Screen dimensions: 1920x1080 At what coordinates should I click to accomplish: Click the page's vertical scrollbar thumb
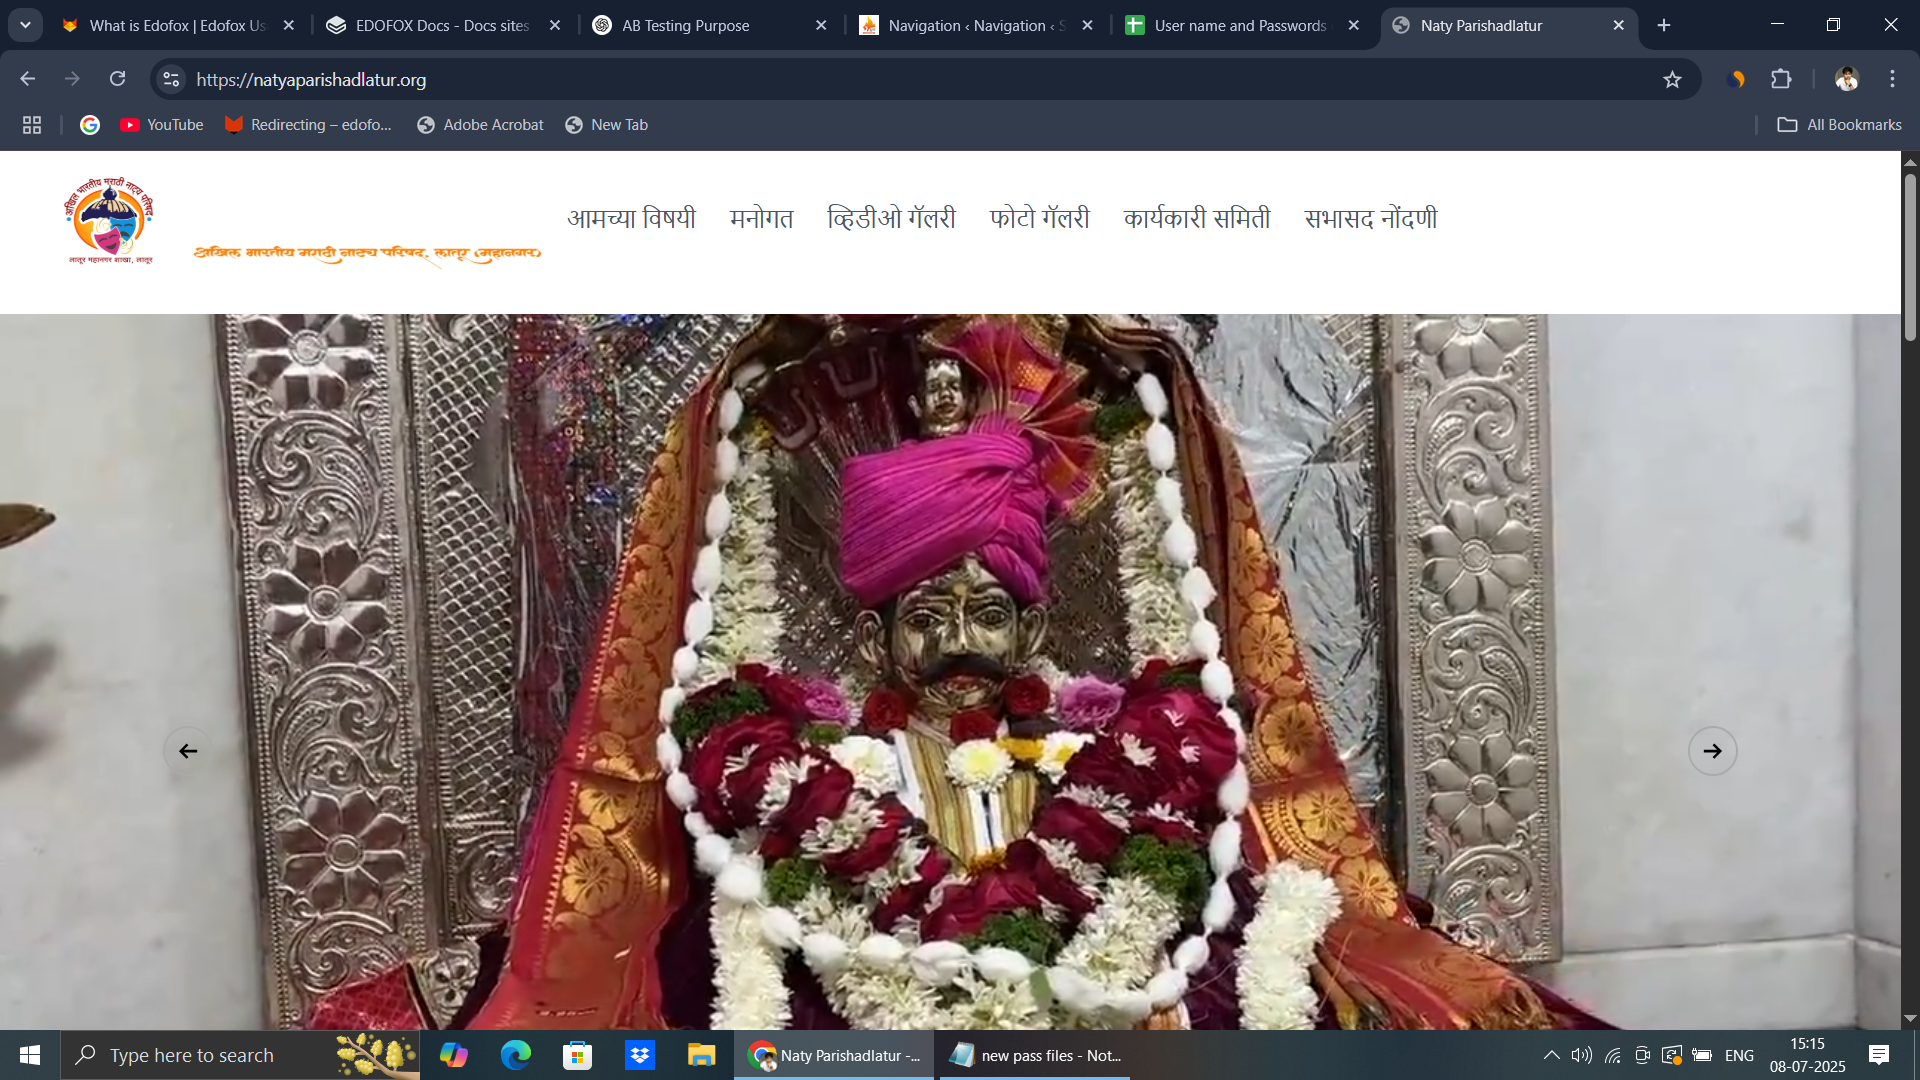[1910, 258]
